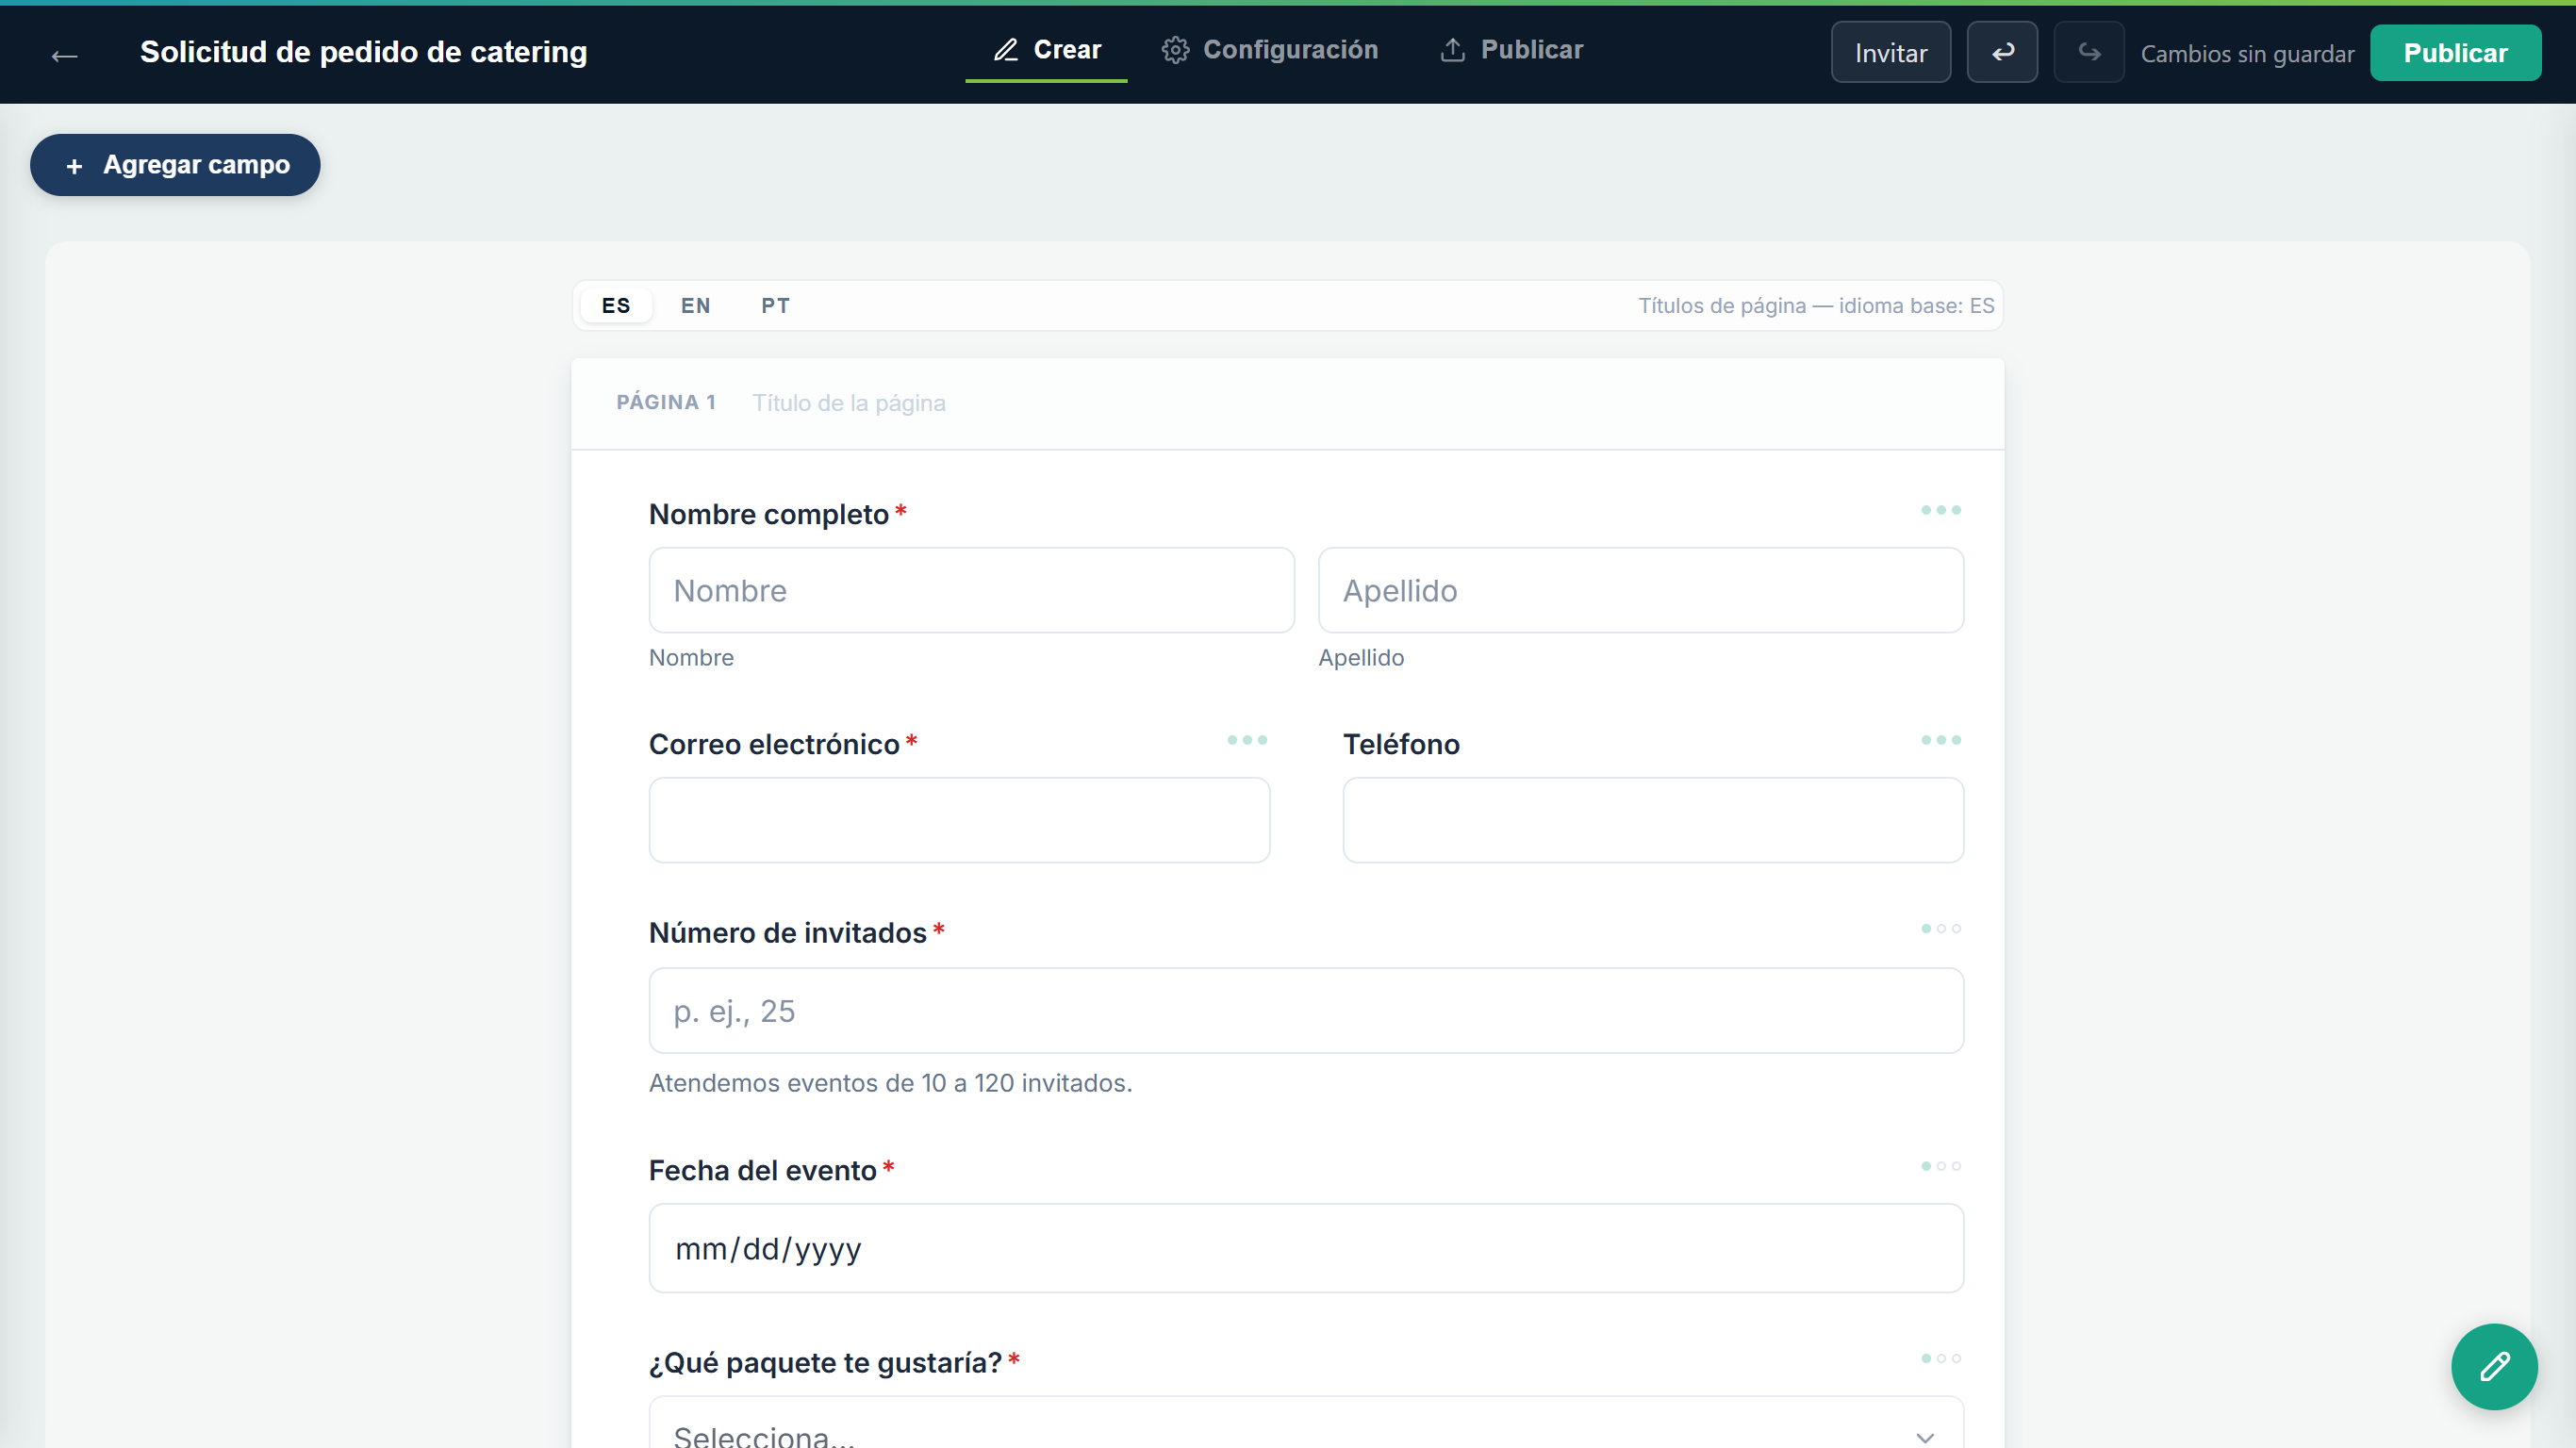Image resolution: width=2576 pixels, height=1448 pixels.
Task: Open options dots for Teléfono field
Action: (x=1940, y=740)
